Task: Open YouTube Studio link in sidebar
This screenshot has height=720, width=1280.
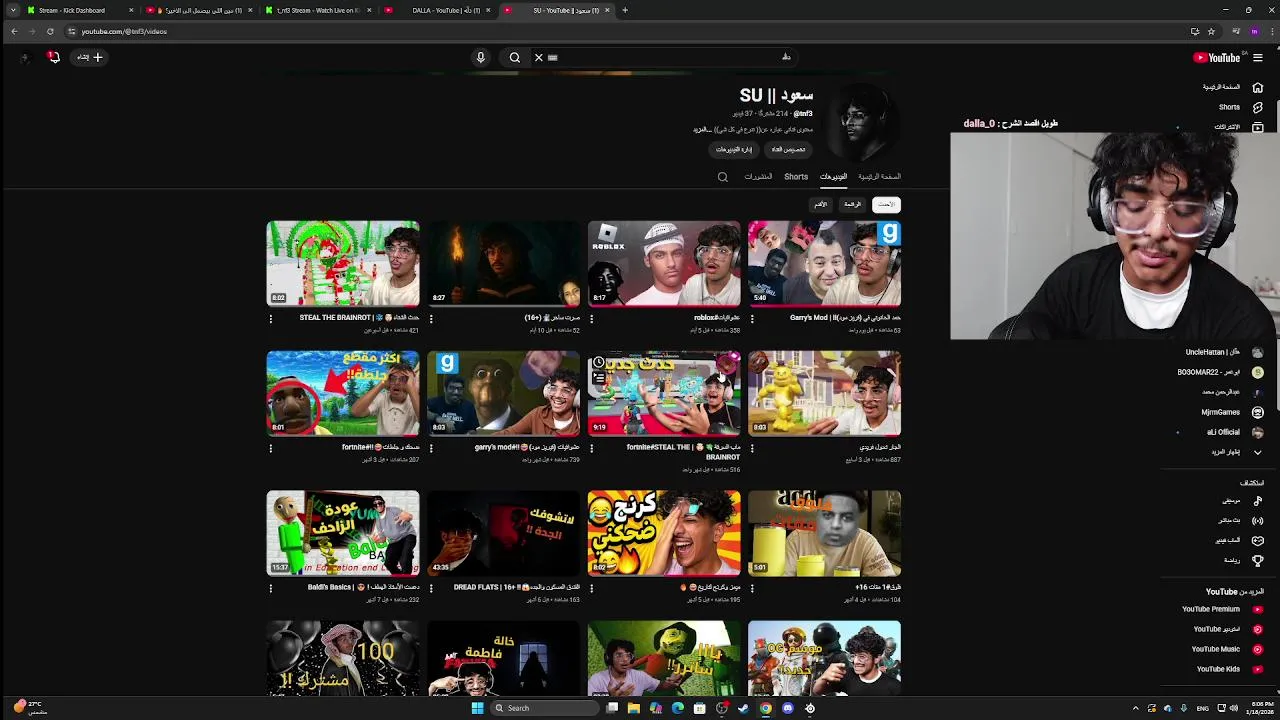Action: 1228,629
